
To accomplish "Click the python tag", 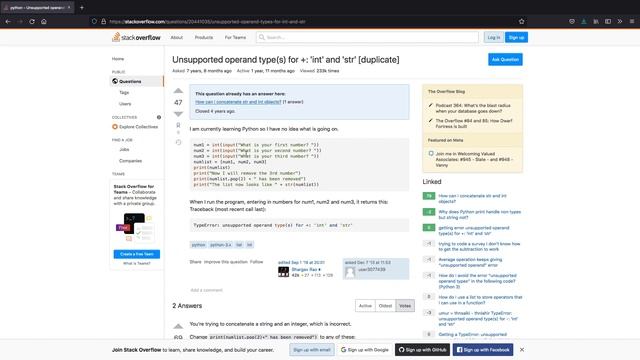I will [x=198, y=245].
